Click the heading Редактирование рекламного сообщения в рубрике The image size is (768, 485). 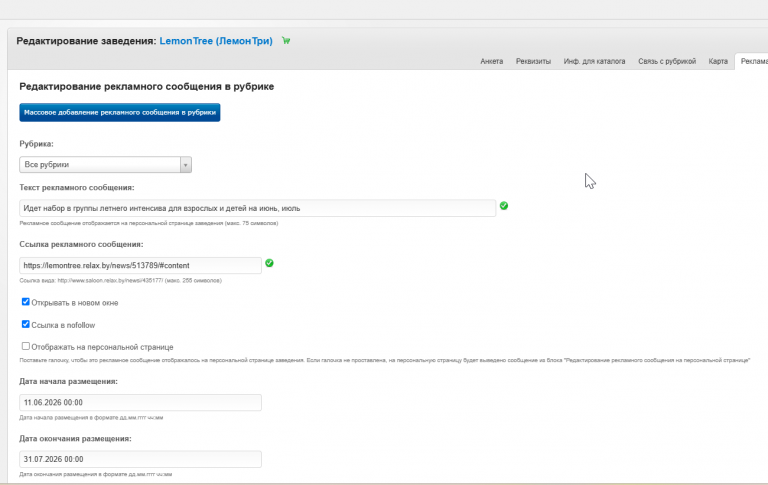click(146, 87)
